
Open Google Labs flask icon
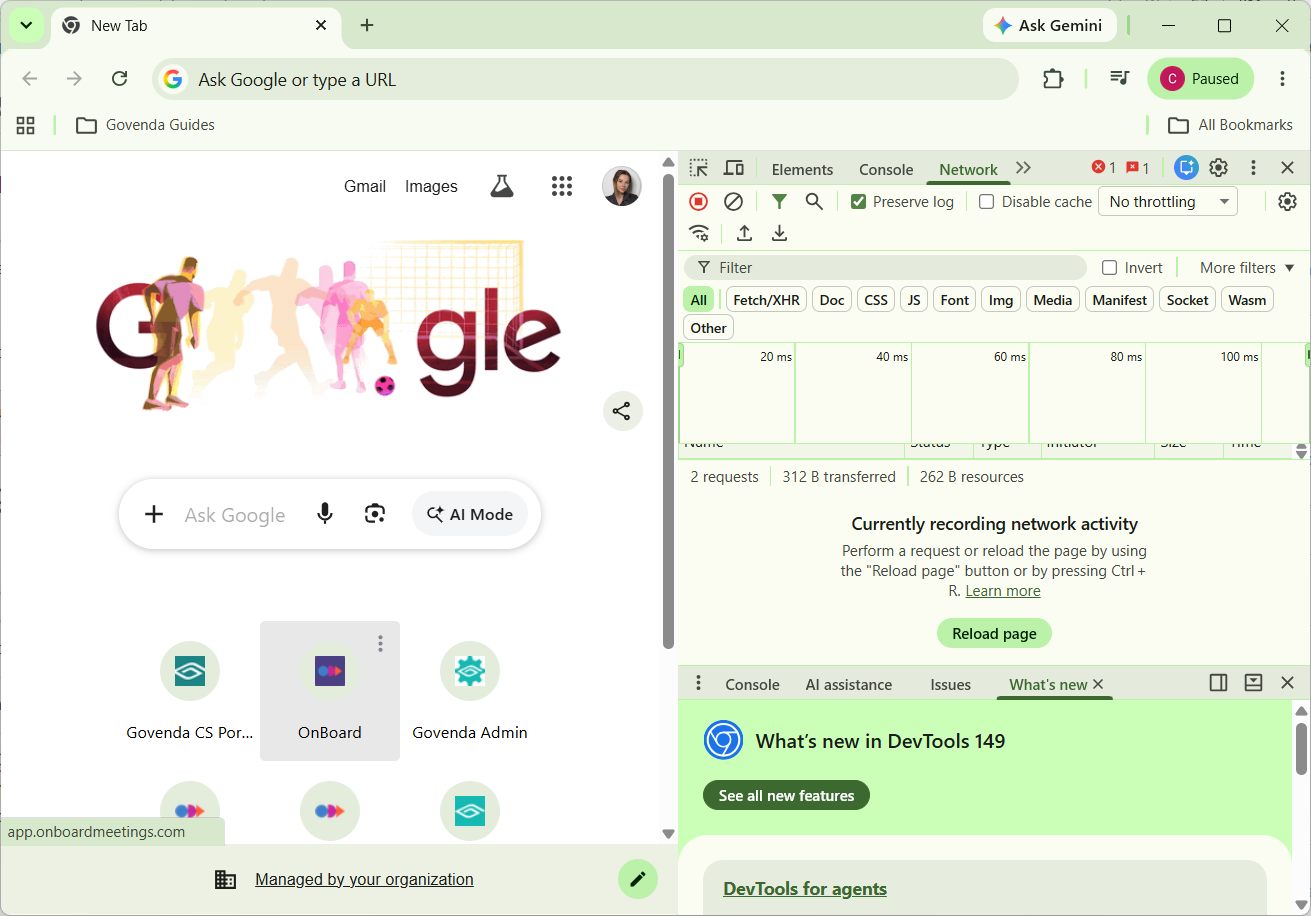coord(502,186)
